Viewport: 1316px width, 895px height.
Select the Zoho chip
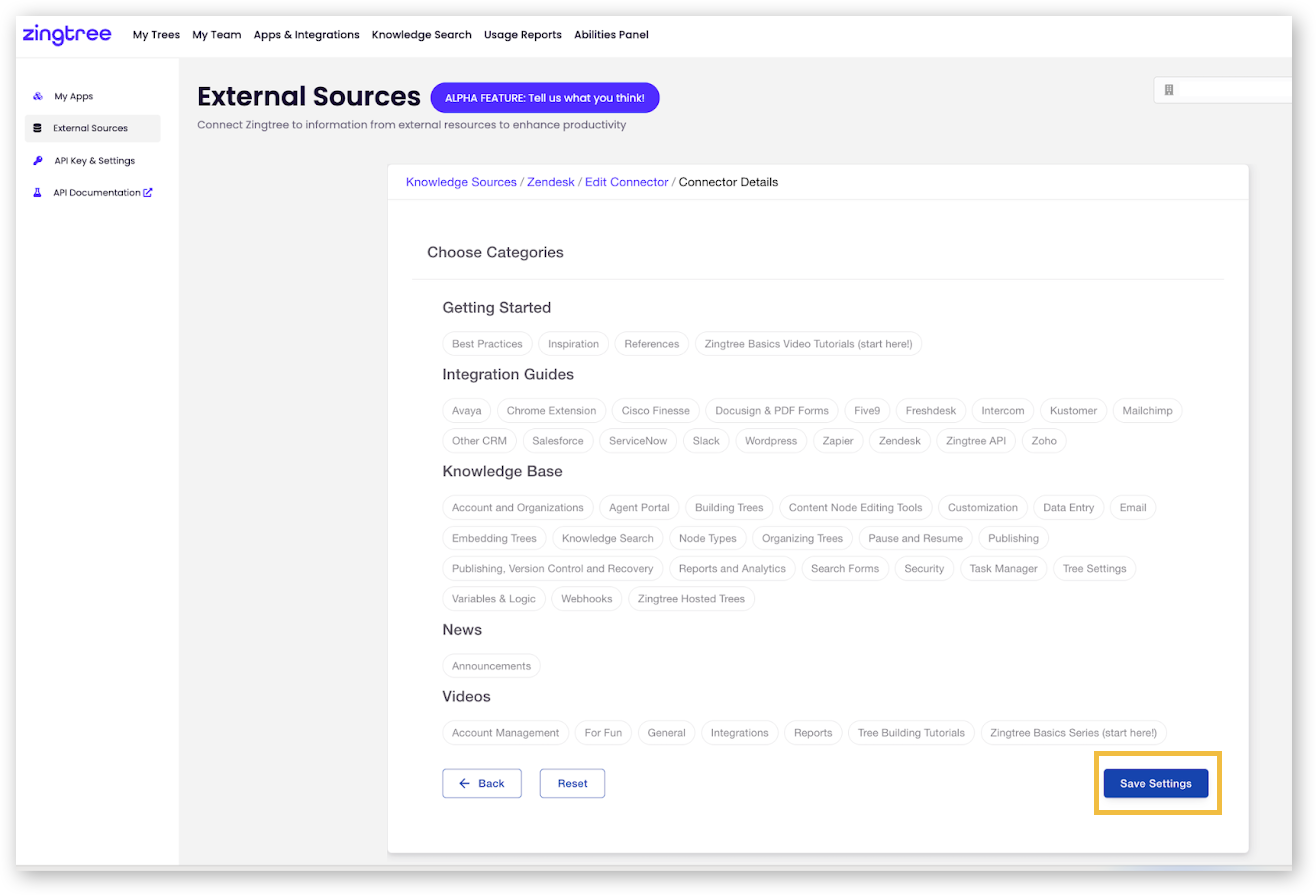[1044, 441]
